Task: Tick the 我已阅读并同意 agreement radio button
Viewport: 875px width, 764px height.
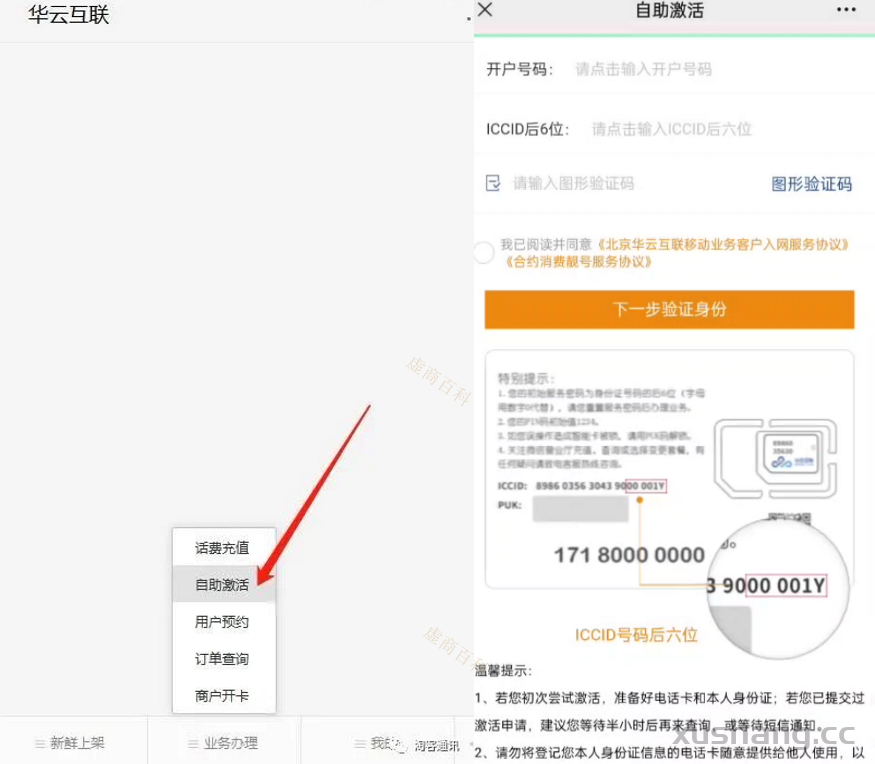Action: [x=484, y=252]
